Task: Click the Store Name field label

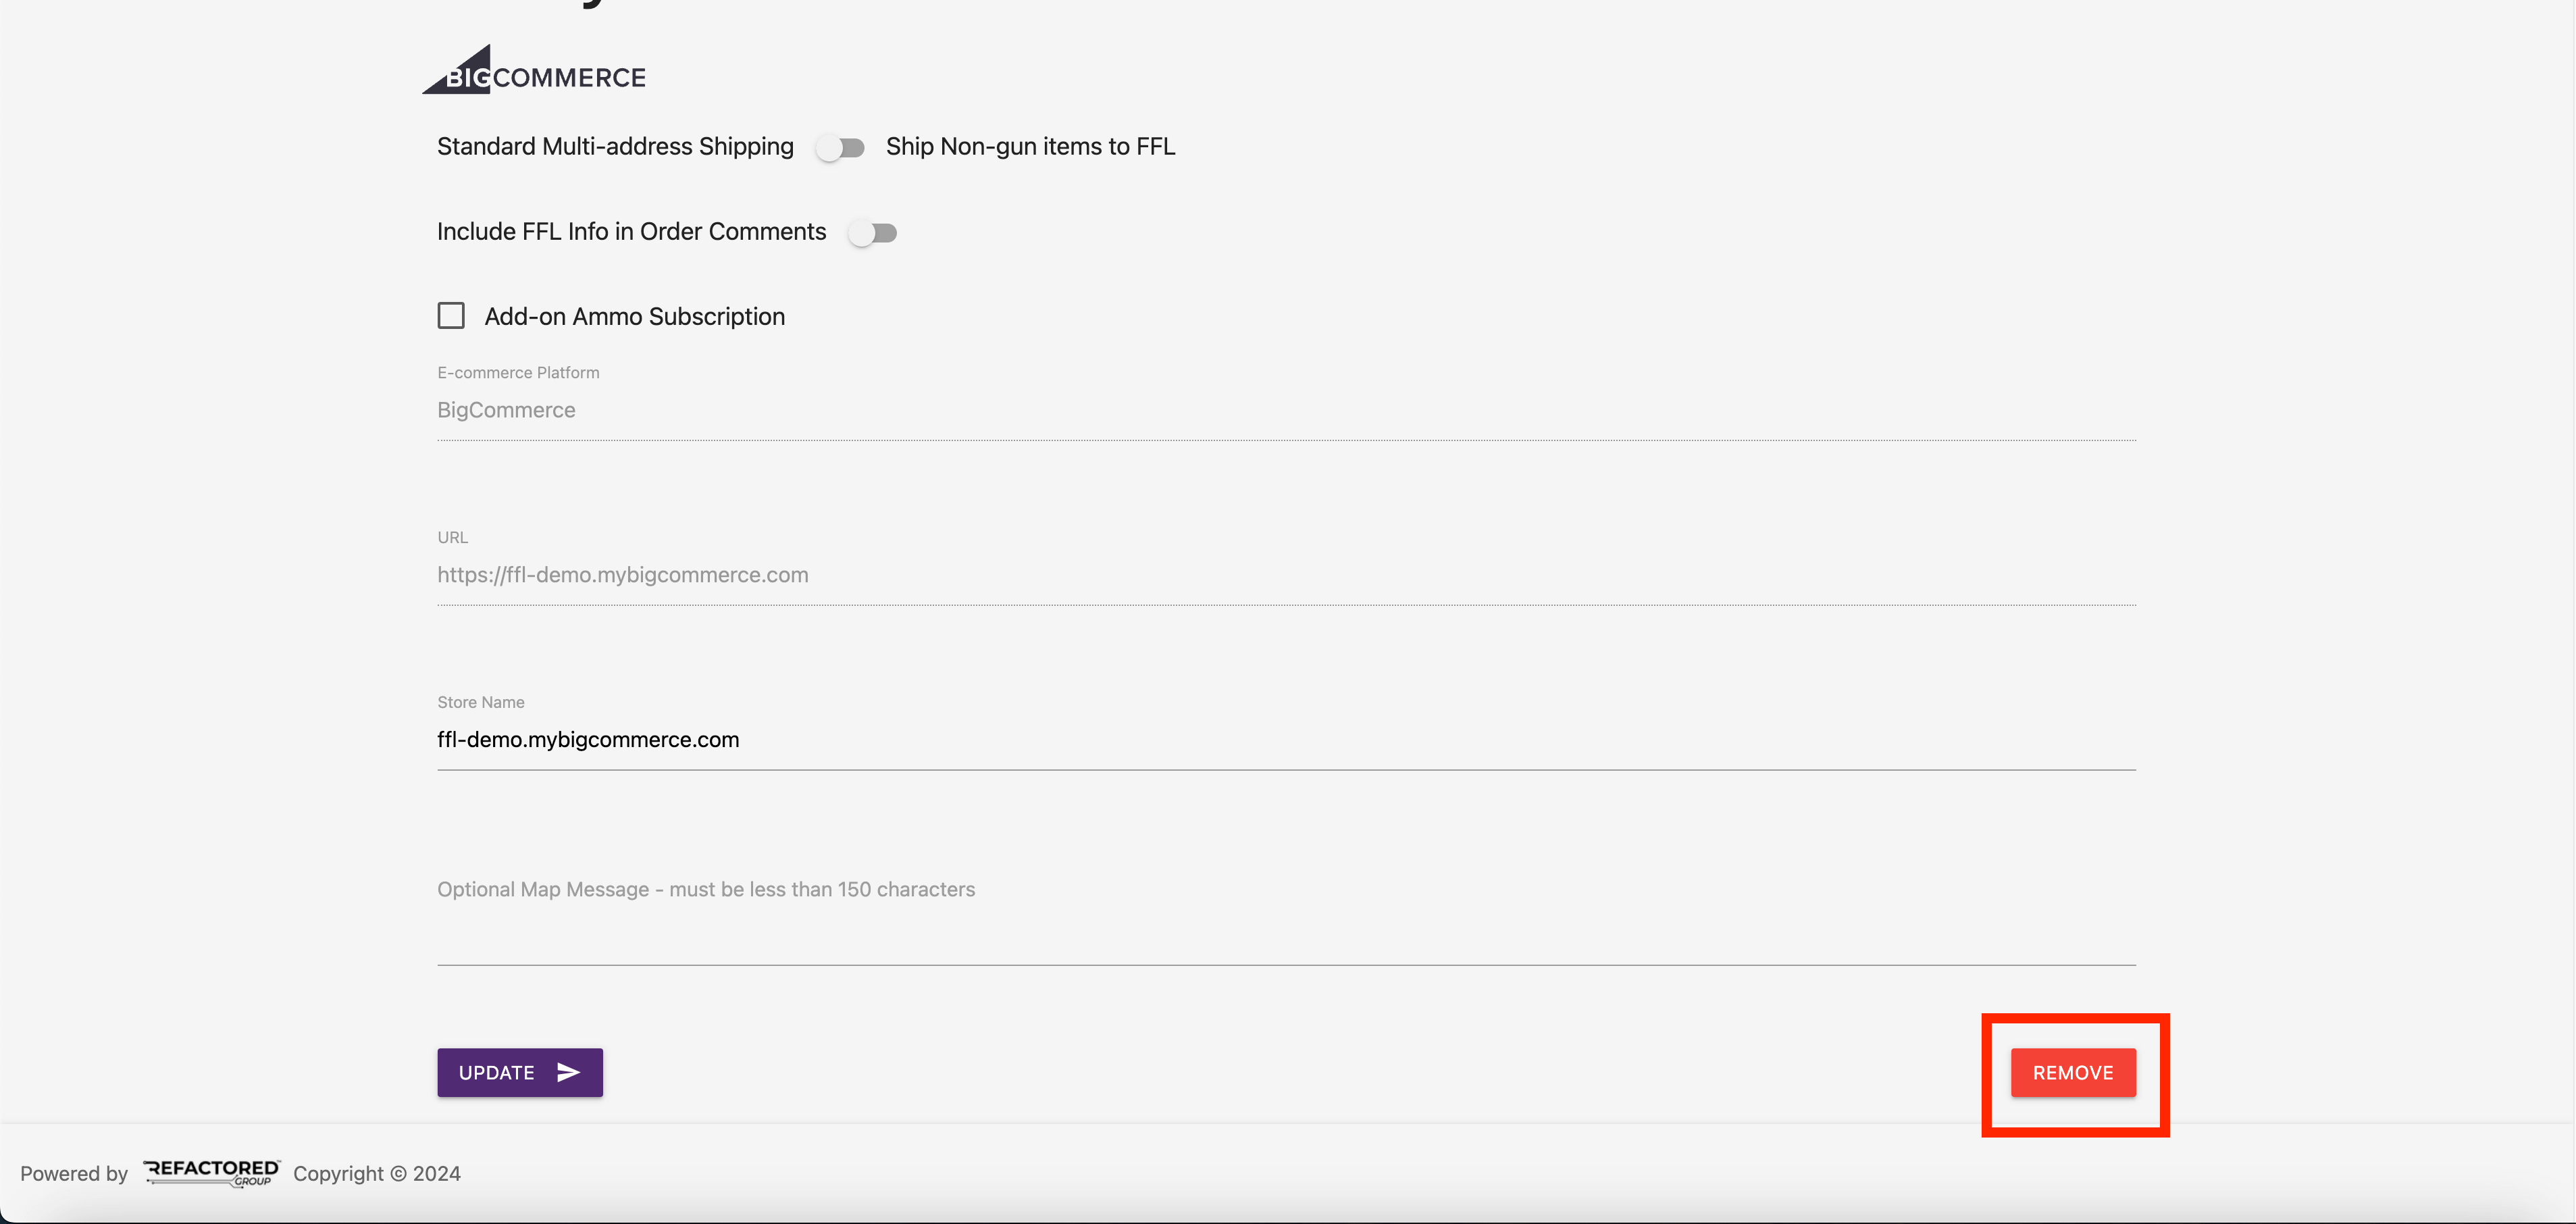Action: point(480,703)
